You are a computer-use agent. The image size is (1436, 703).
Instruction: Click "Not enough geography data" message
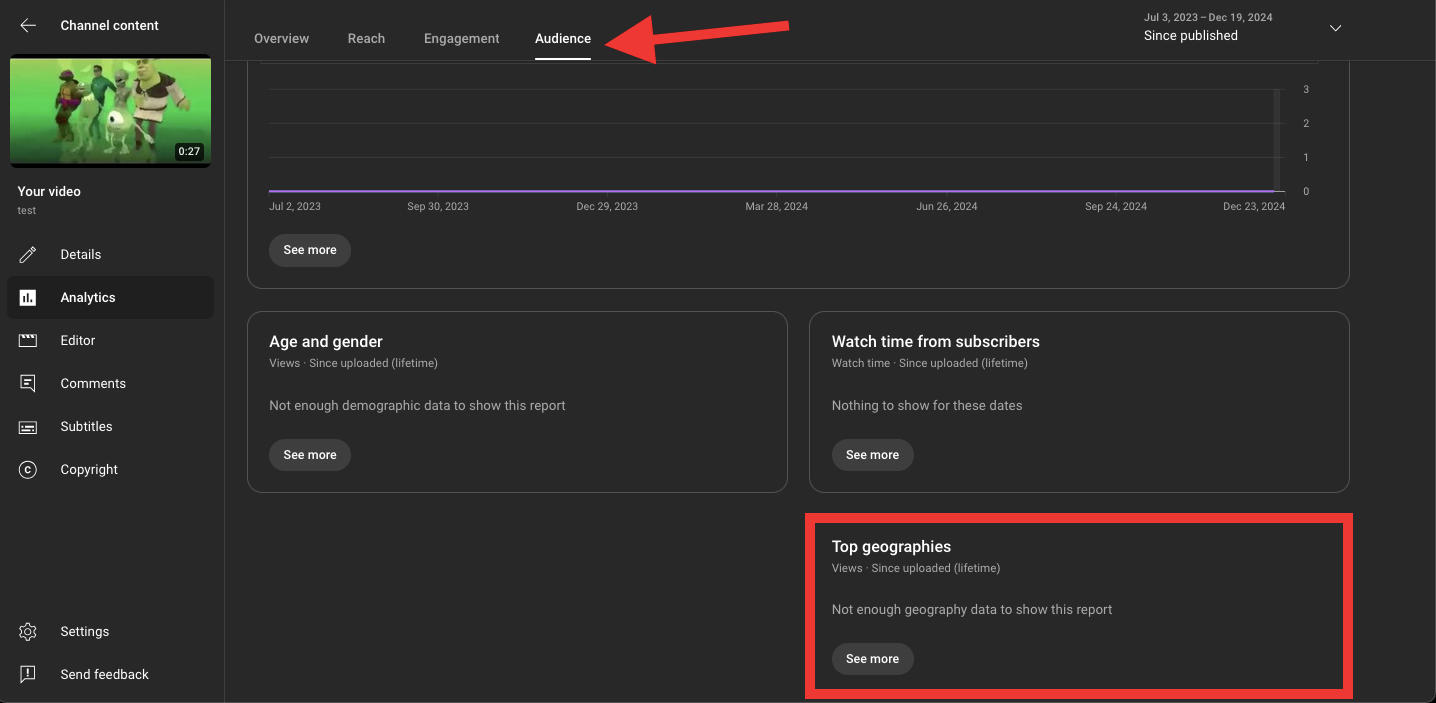coord(972,609)
